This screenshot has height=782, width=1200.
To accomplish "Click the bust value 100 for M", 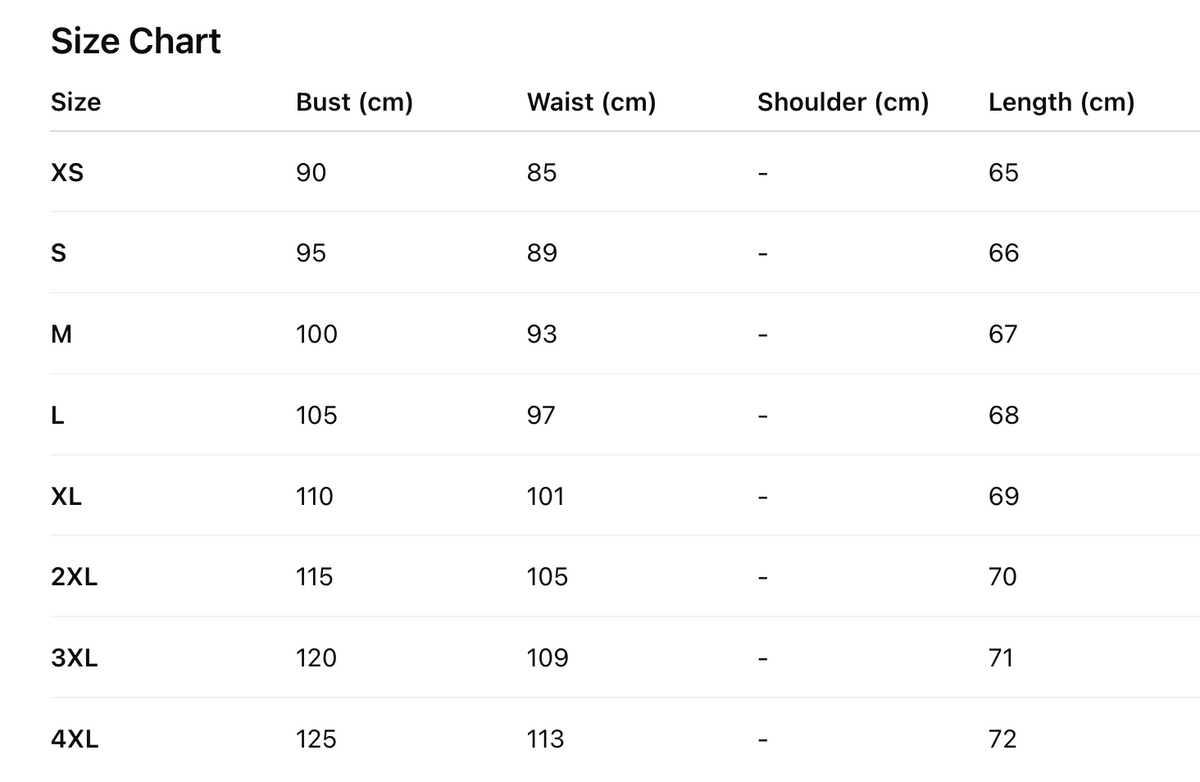I will 317,335.
